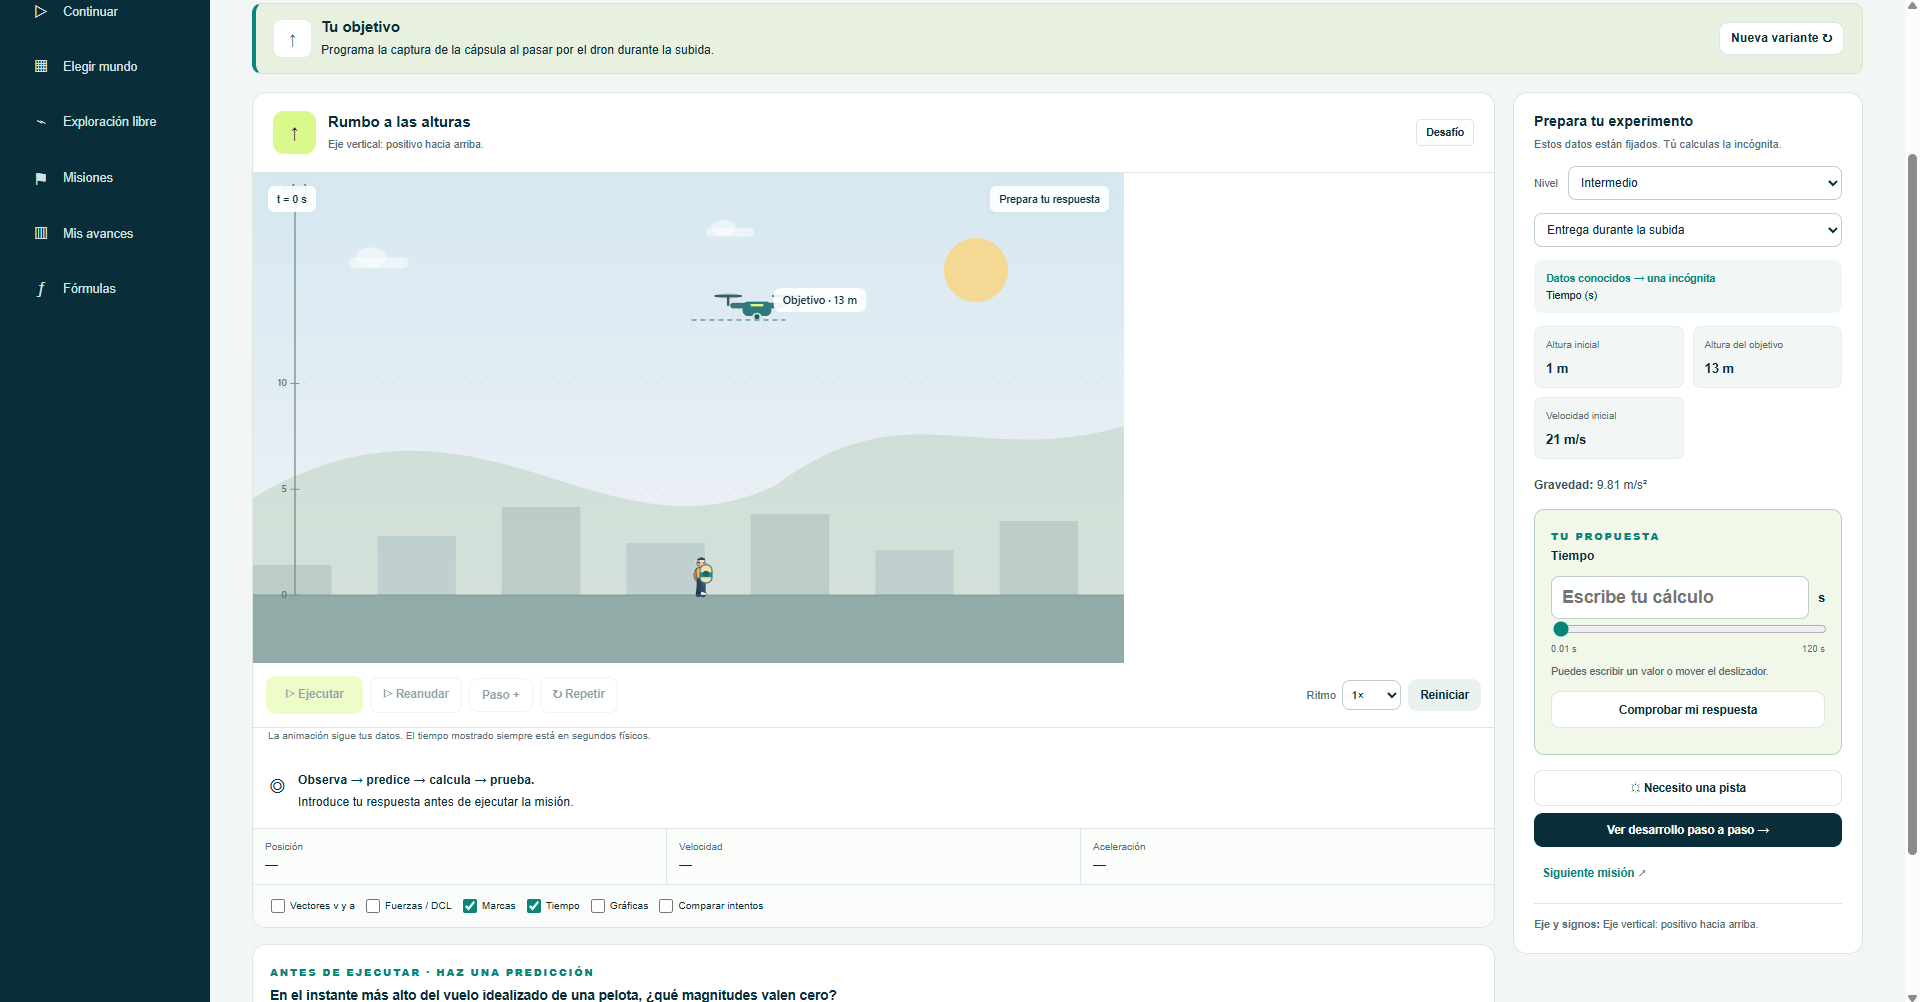Click the Elegir mundo grid icon
1920x1002 pixels.
[41, 67]
